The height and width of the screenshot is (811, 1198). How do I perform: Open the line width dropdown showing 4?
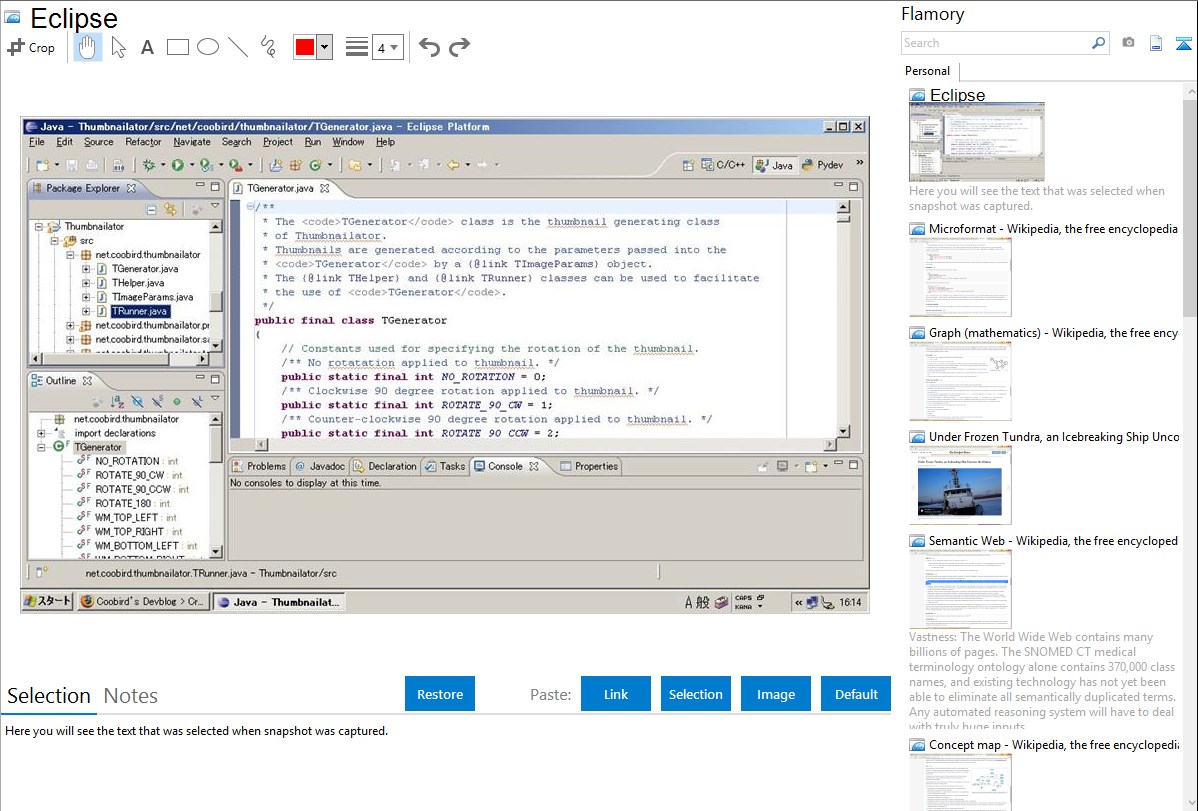pos(387,47)
